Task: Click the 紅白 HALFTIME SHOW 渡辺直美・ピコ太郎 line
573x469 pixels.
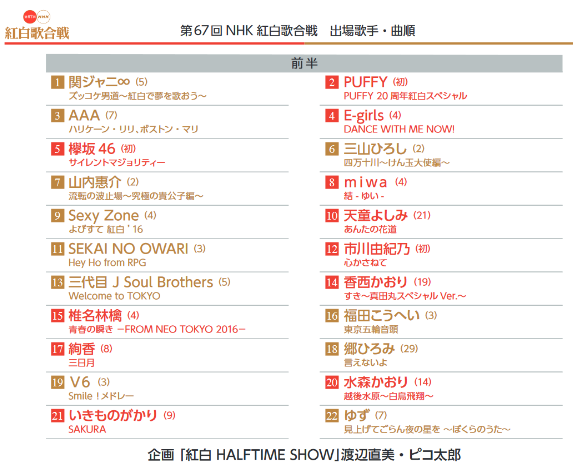Action: 304,455
